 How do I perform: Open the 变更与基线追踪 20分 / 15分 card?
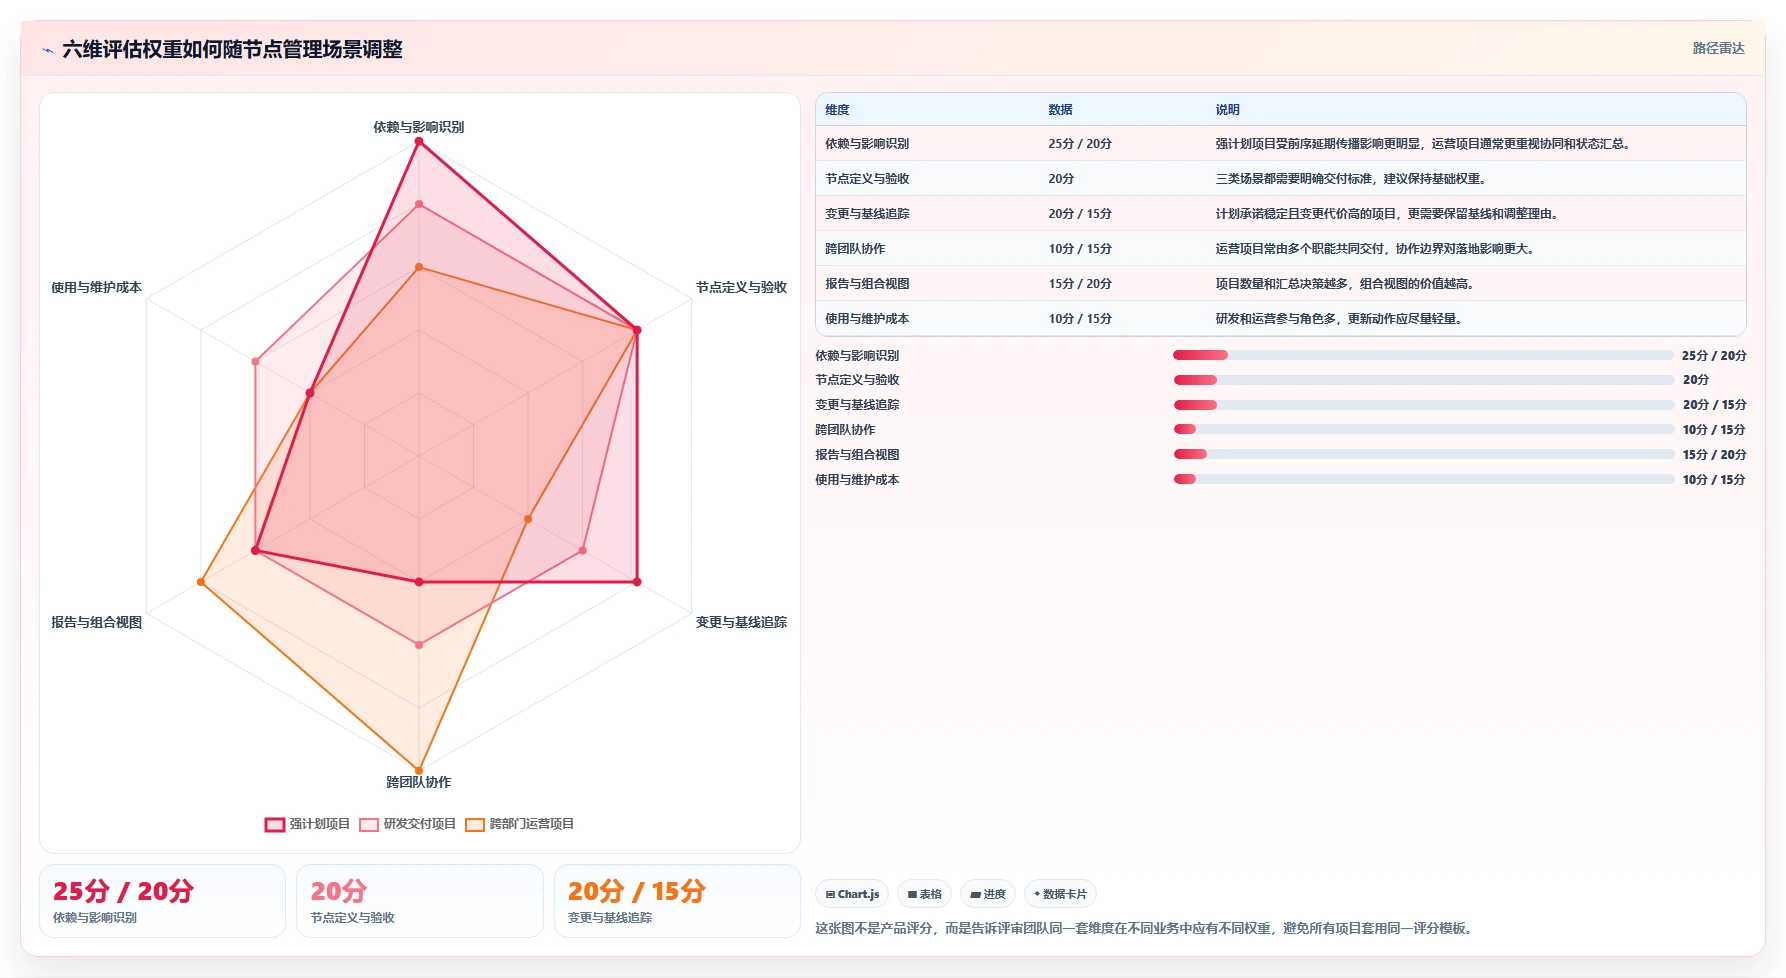coord(677,901)
